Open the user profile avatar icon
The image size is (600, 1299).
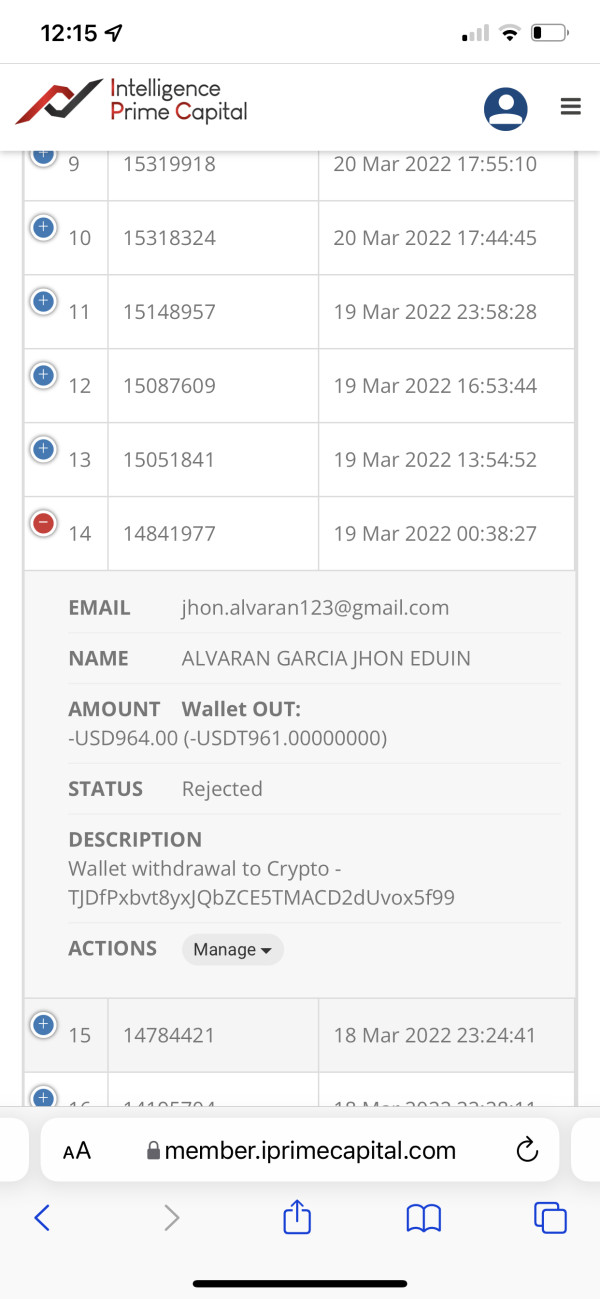coord(506,109)
